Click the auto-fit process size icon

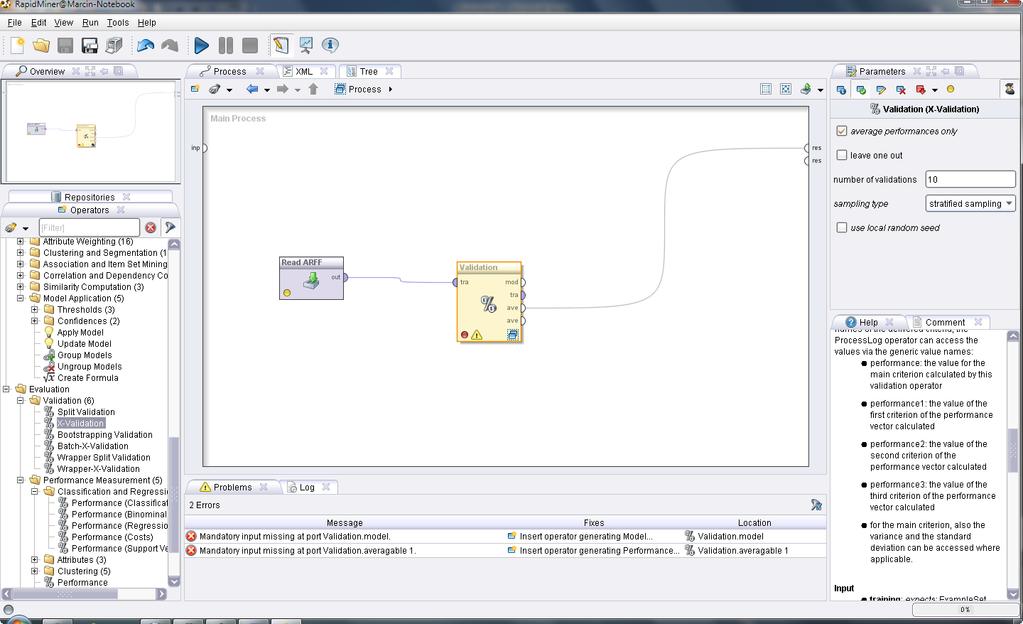click(x=786, y=89)
